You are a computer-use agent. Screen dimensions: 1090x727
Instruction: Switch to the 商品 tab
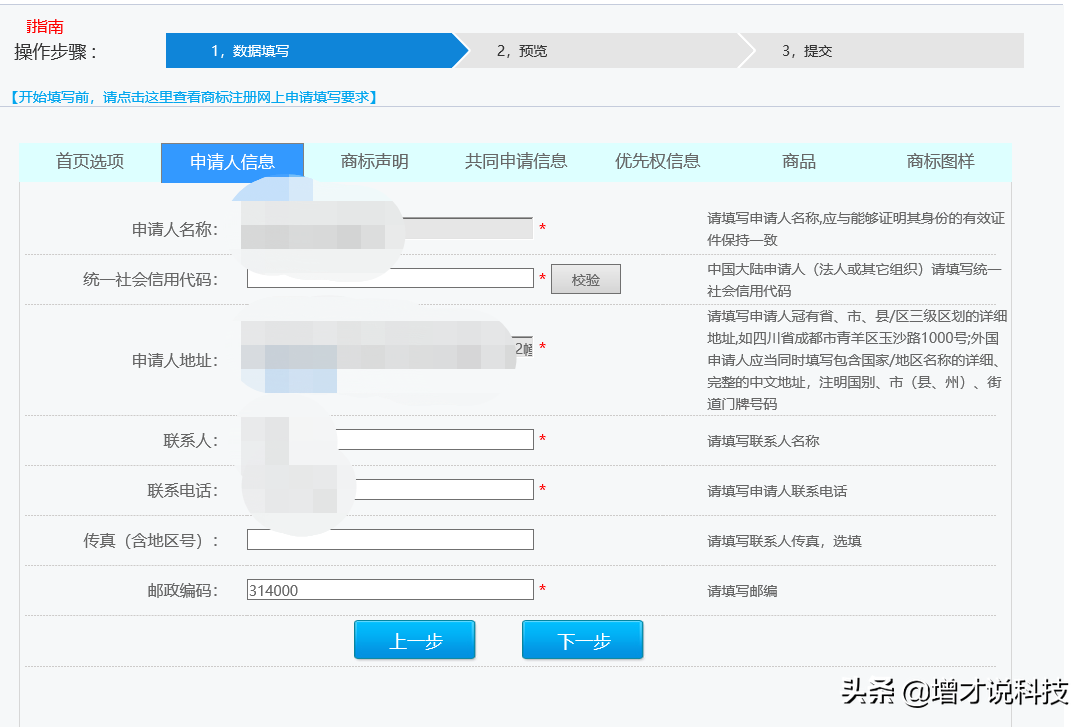point(799,162)
